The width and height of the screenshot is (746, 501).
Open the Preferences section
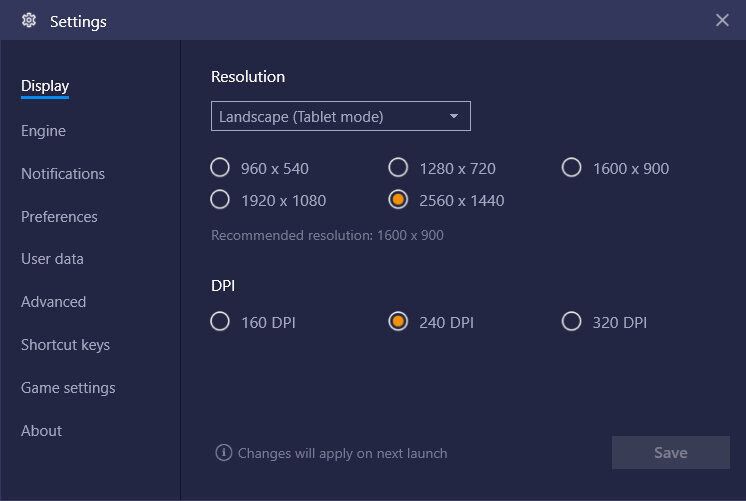coord(59,217)
